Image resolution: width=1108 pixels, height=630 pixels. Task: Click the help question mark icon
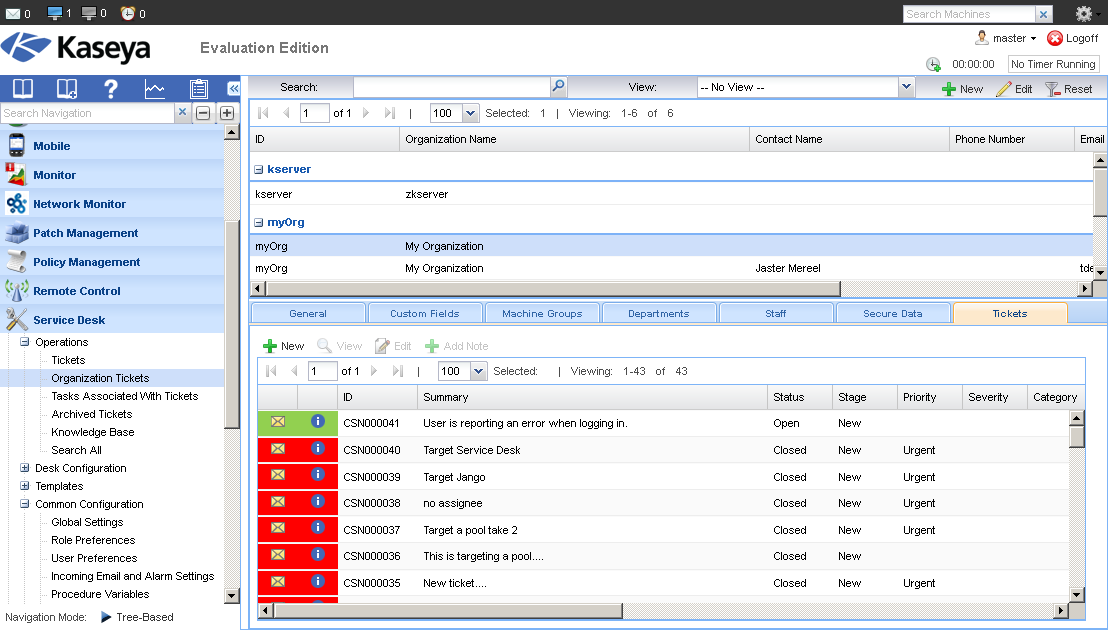click(111, 88)
